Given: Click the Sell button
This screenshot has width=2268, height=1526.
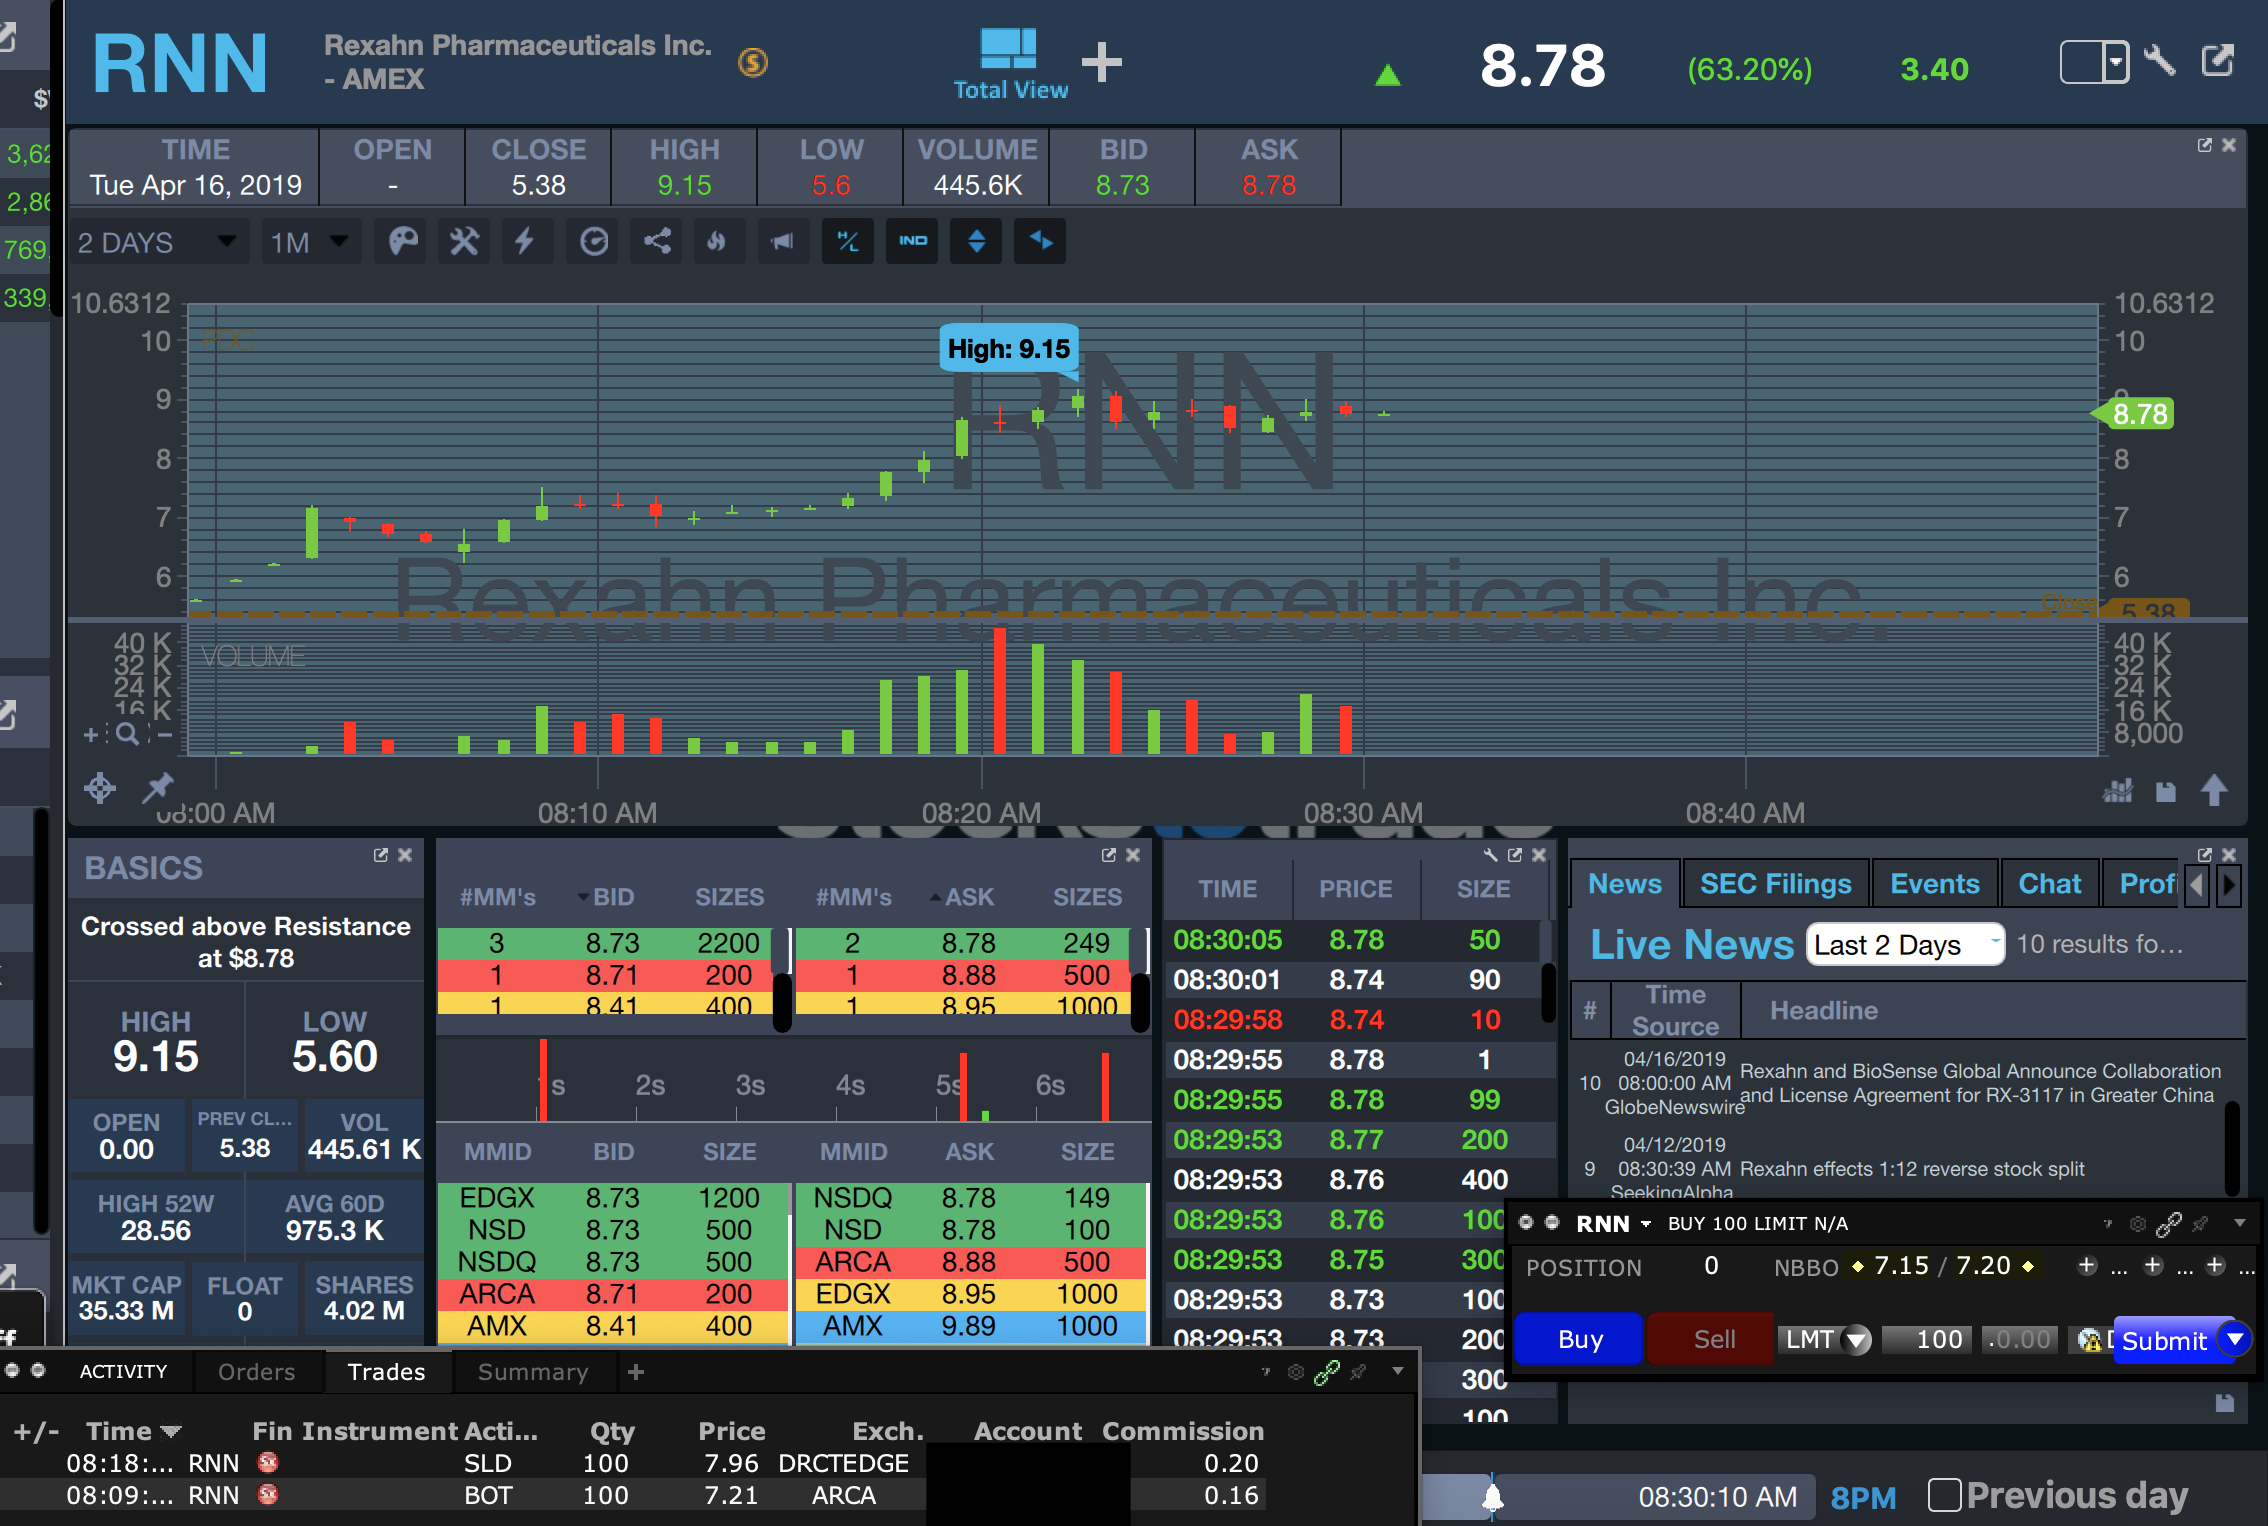Looking at the screenshot, I should [x=1713, y=1339].
